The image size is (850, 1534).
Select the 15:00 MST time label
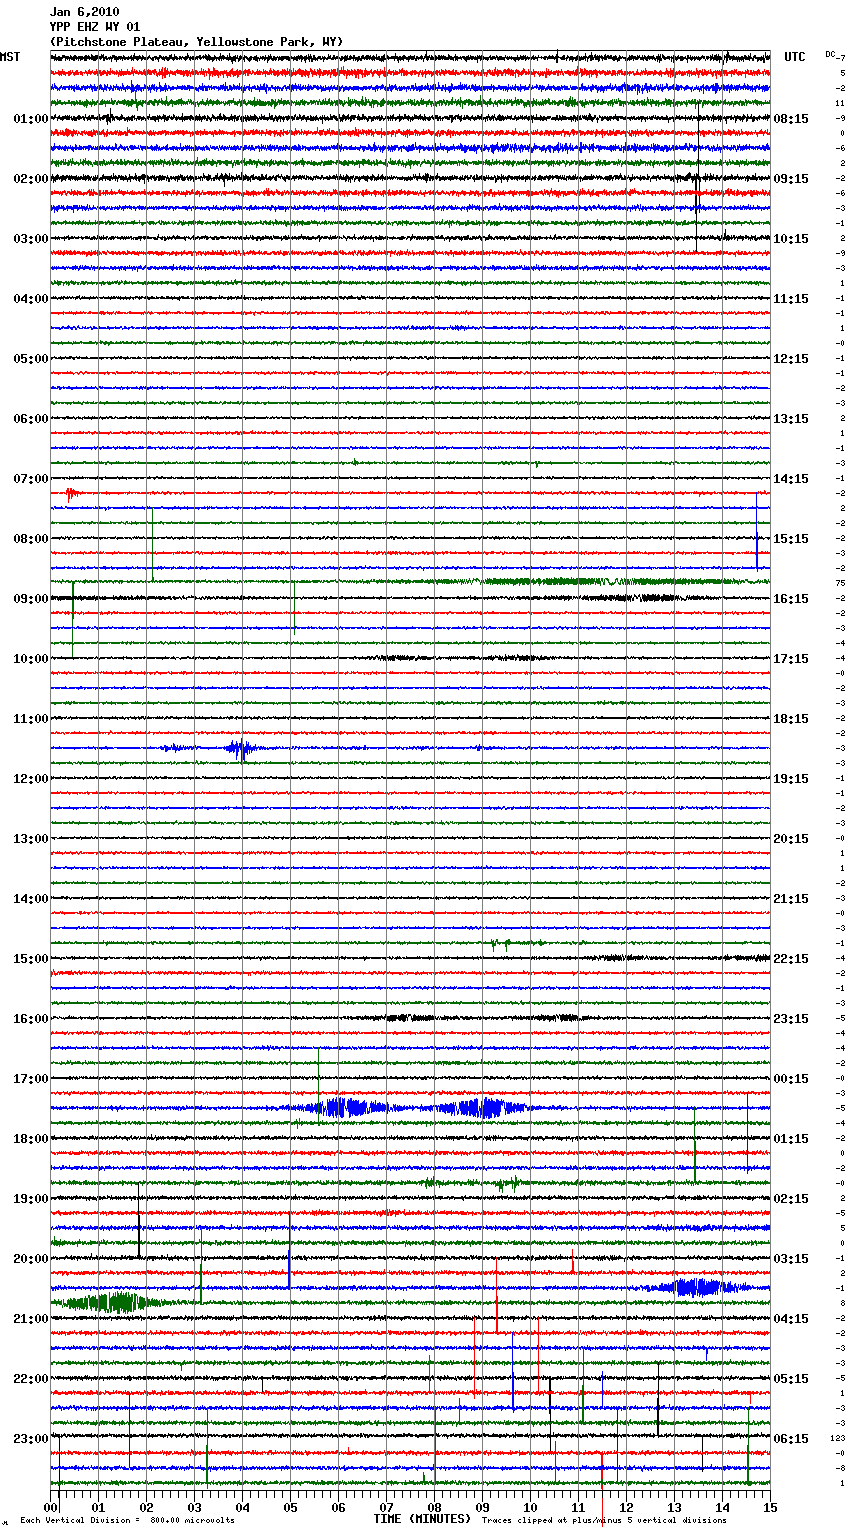31,959
